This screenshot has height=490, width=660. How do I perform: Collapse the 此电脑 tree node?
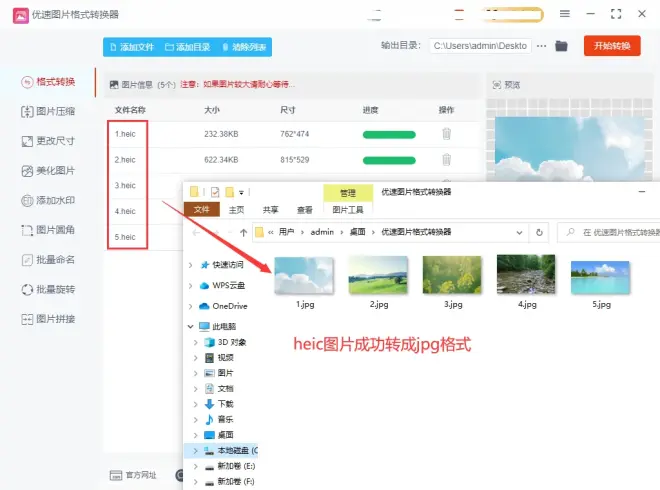coord(190,326)
